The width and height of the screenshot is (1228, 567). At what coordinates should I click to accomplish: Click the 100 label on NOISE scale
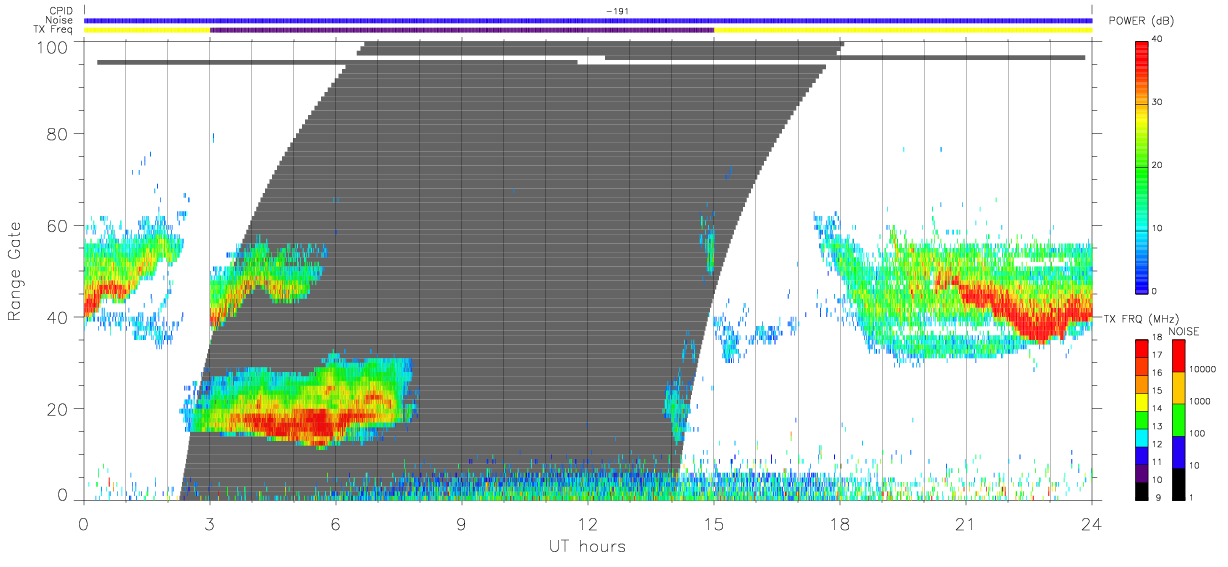[1198, 433]
